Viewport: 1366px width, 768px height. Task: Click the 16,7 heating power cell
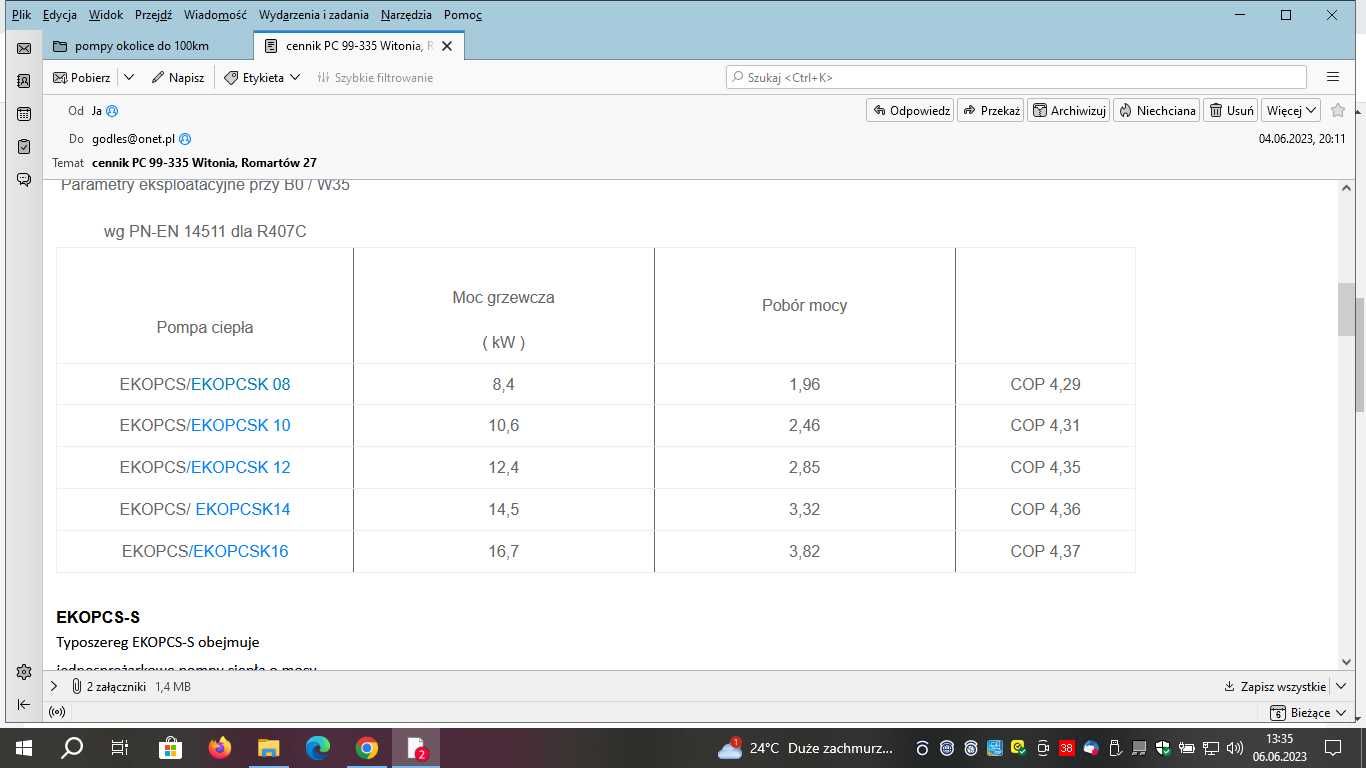click(x=504, y=551)
